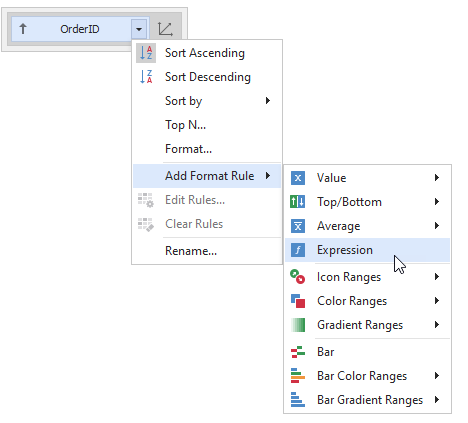The width and height of the screenshot is (468, 423).
Task: Open the OrderID dropdown arrow button
Action: 139,29
